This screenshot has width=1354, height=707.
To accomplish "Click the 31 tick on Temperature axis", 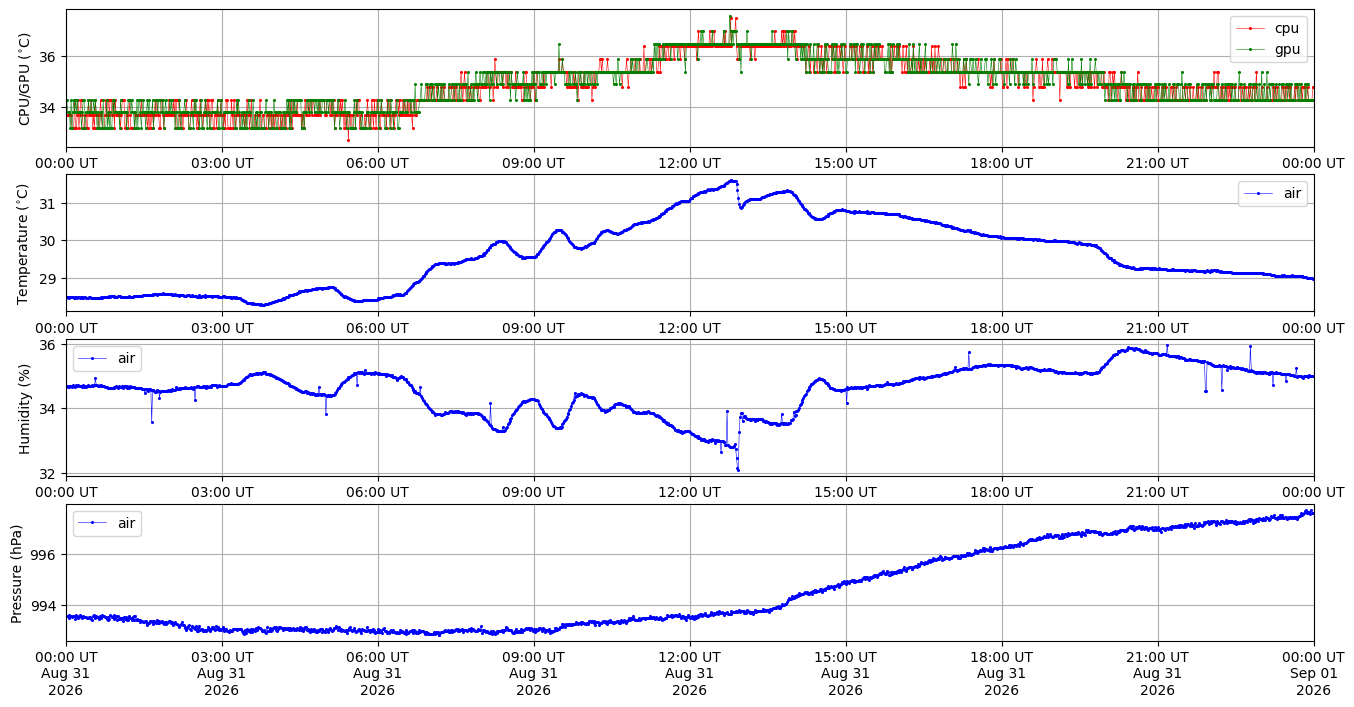I will click(x=50, y=203).
